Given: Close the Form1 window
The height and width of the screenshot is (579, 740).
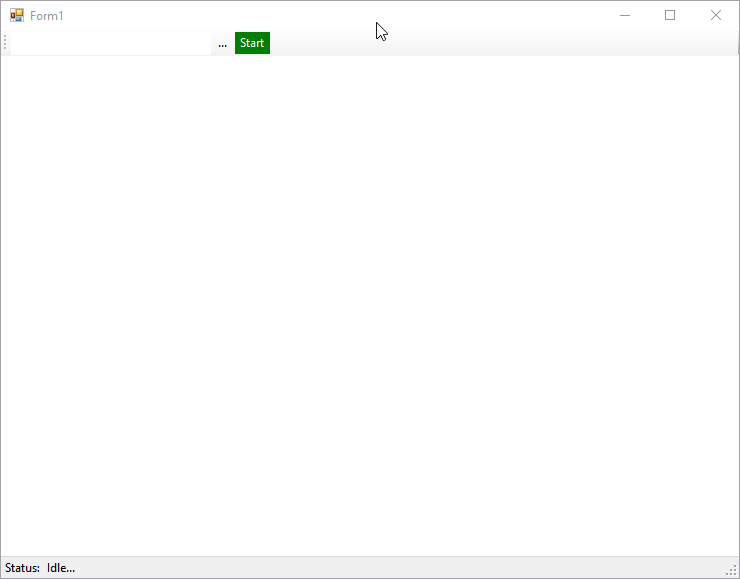Looking at the screenshot, I should [x=716, y=15].
